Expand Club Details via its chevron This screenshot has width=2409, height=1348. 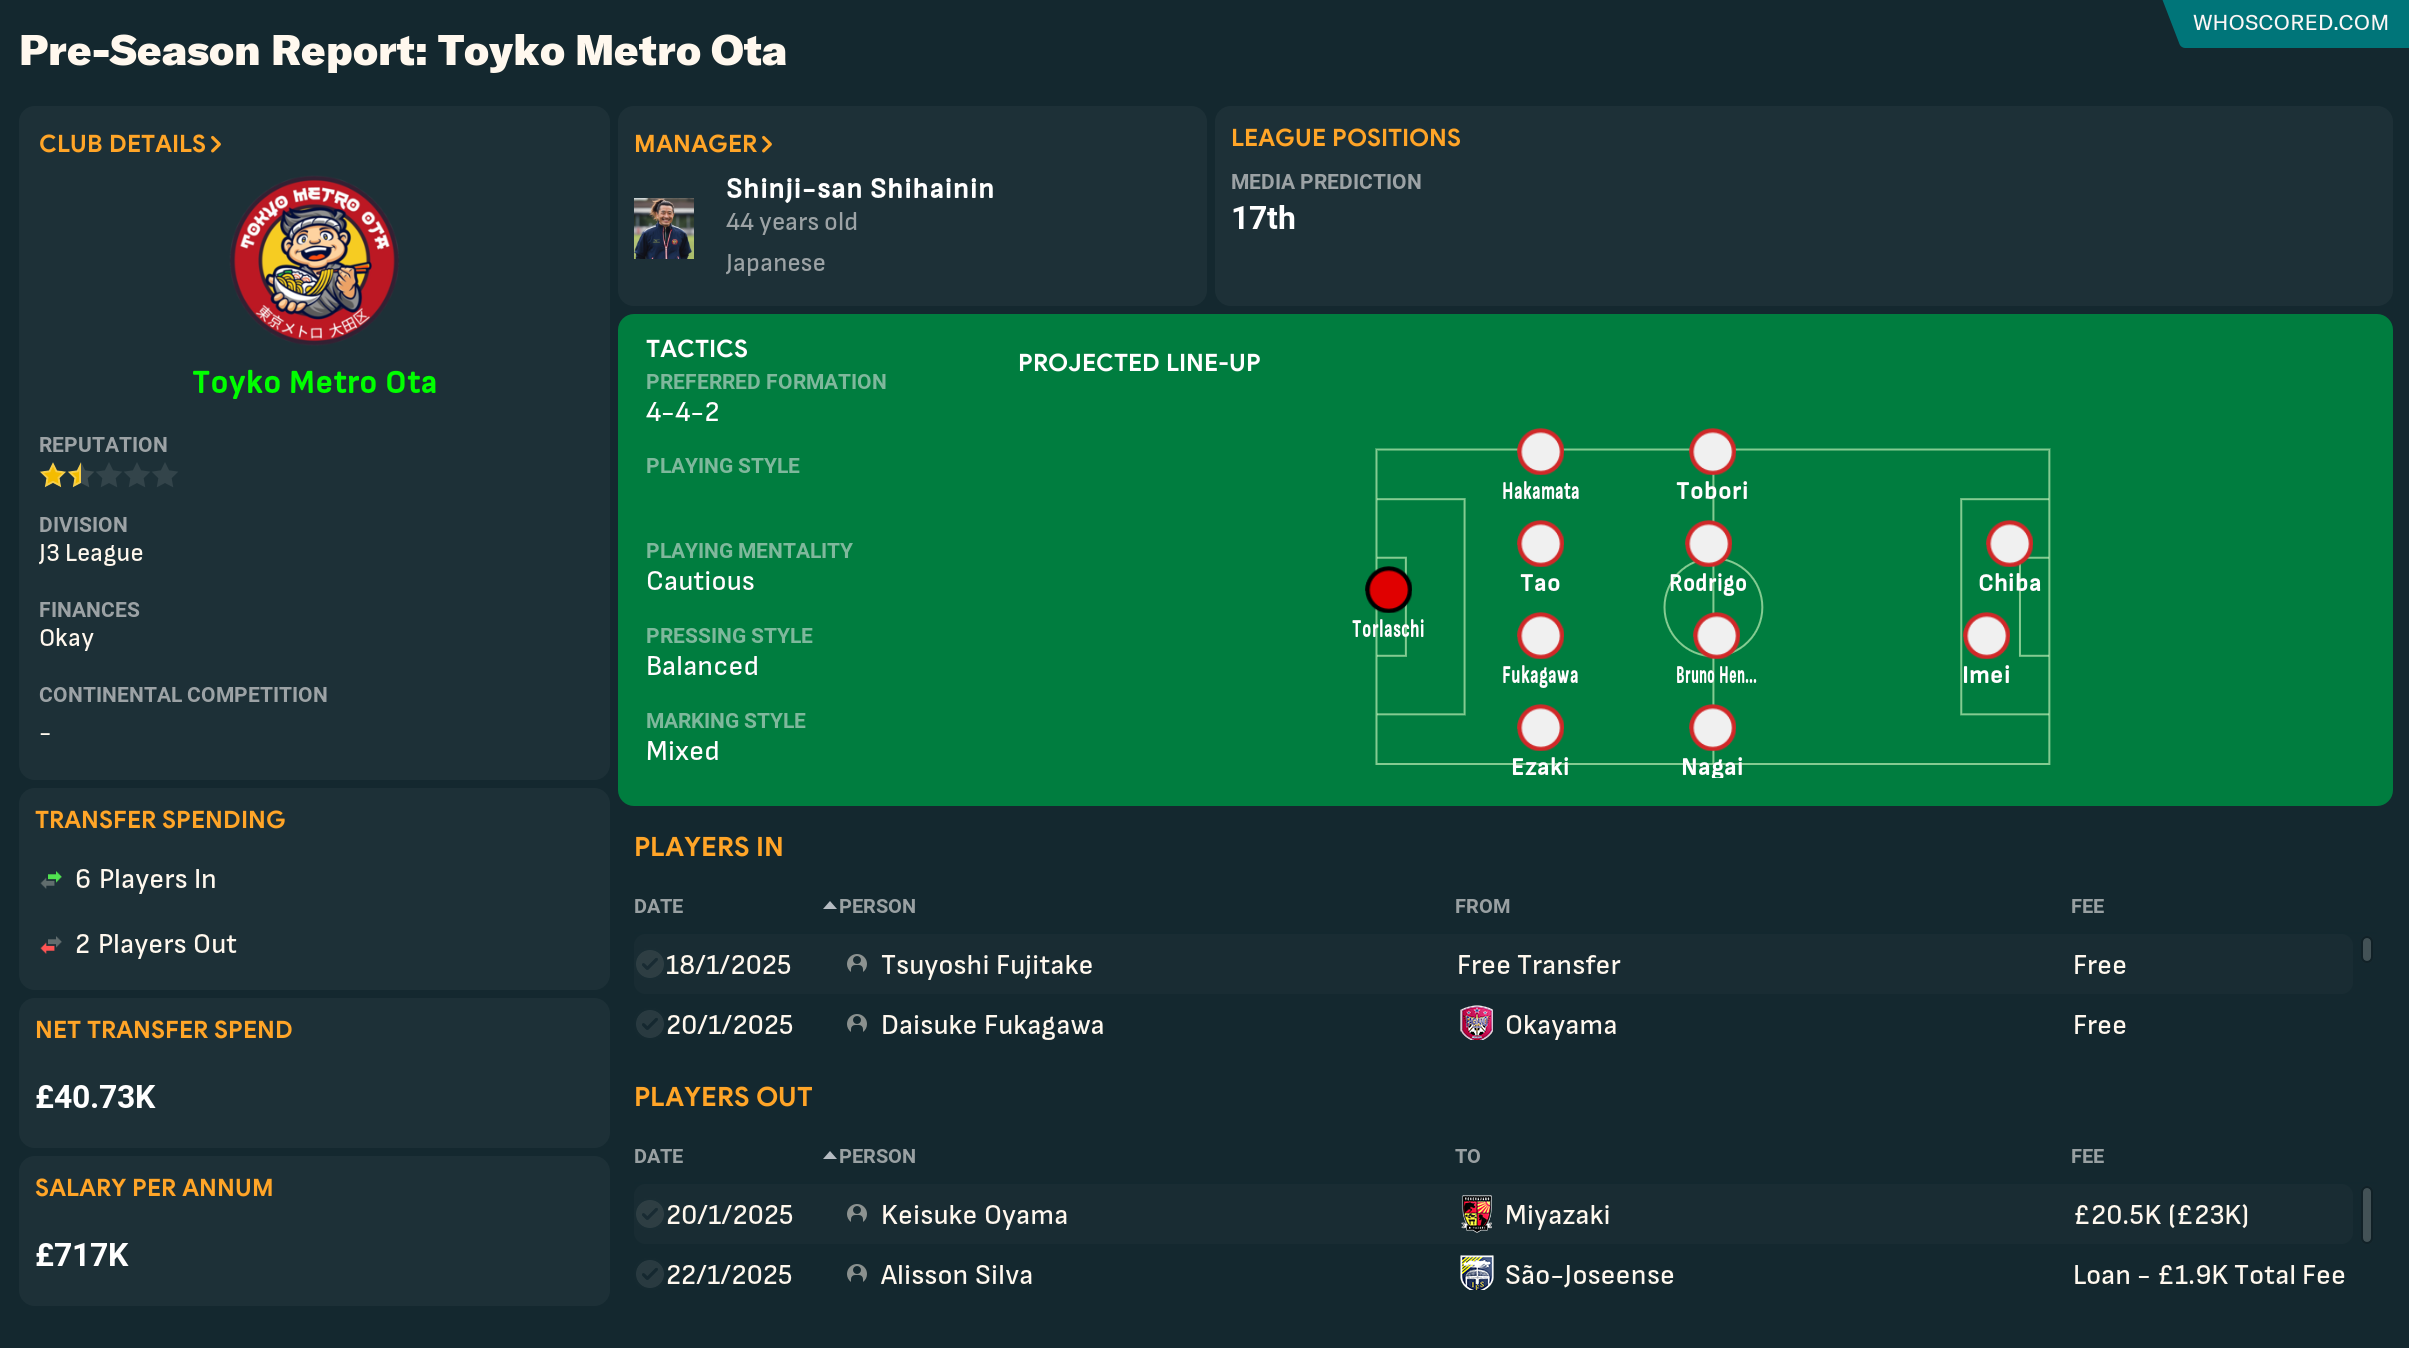pyautogui.click(x=215, y=144)
